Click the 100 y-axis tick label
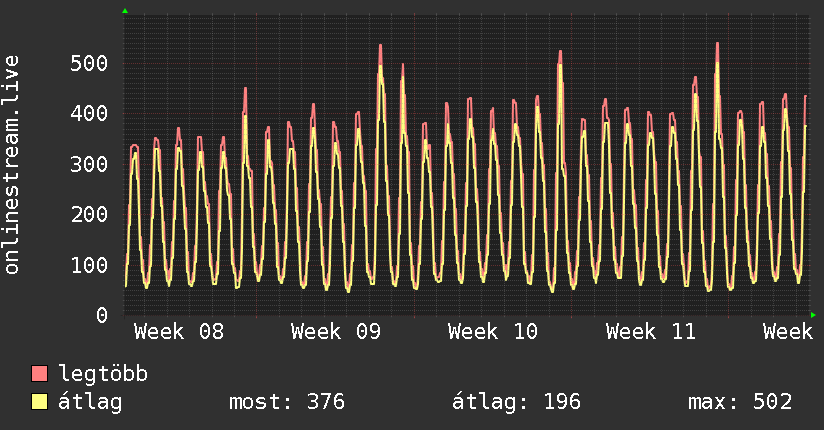Screen dimensions: 824x430 (x=89, y=265)
